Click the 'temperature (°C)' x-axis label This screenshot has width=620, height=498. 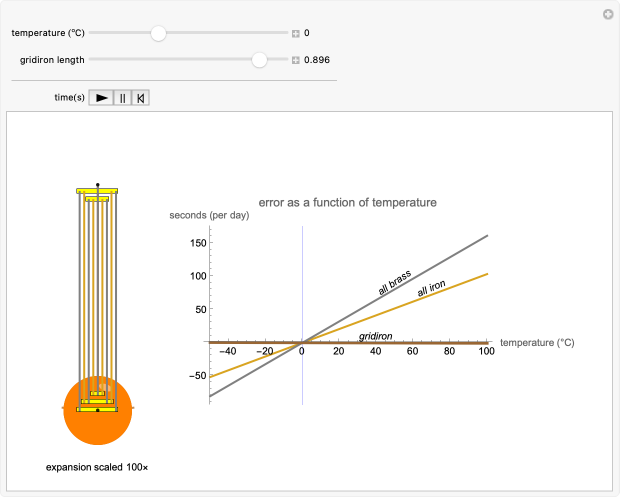pos(537,343)
